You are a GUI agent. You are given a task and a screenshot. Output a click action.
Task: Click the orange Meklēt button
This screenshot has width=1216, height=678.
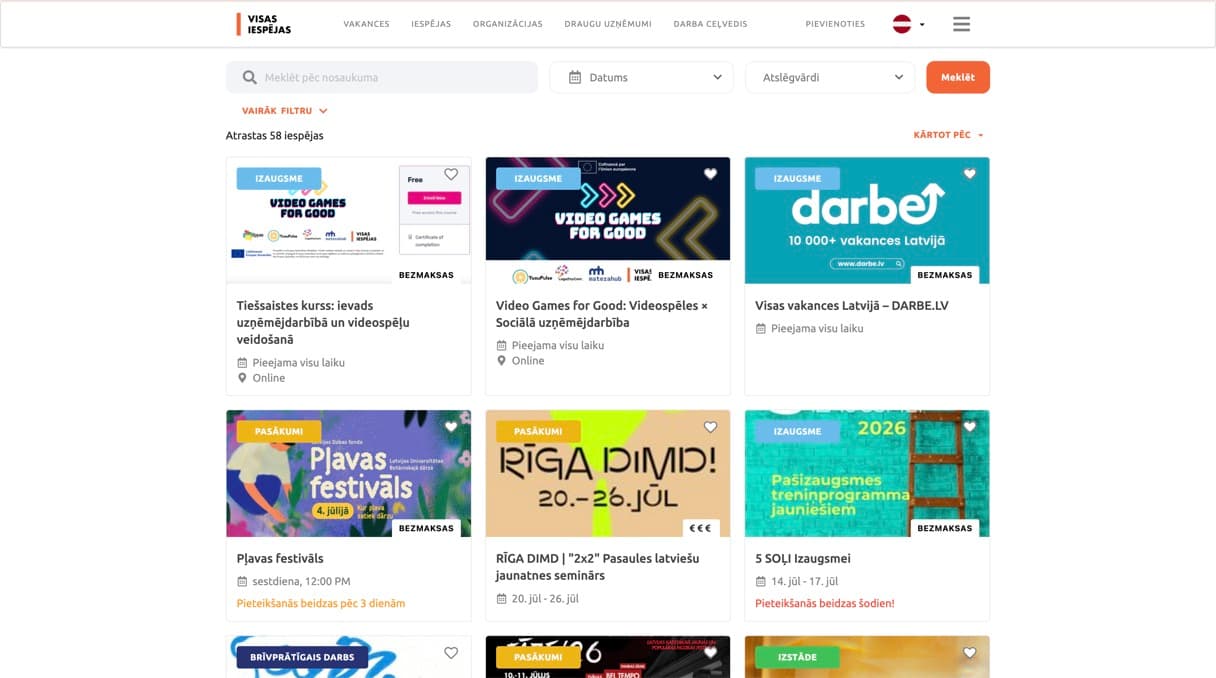coord(958,77)
